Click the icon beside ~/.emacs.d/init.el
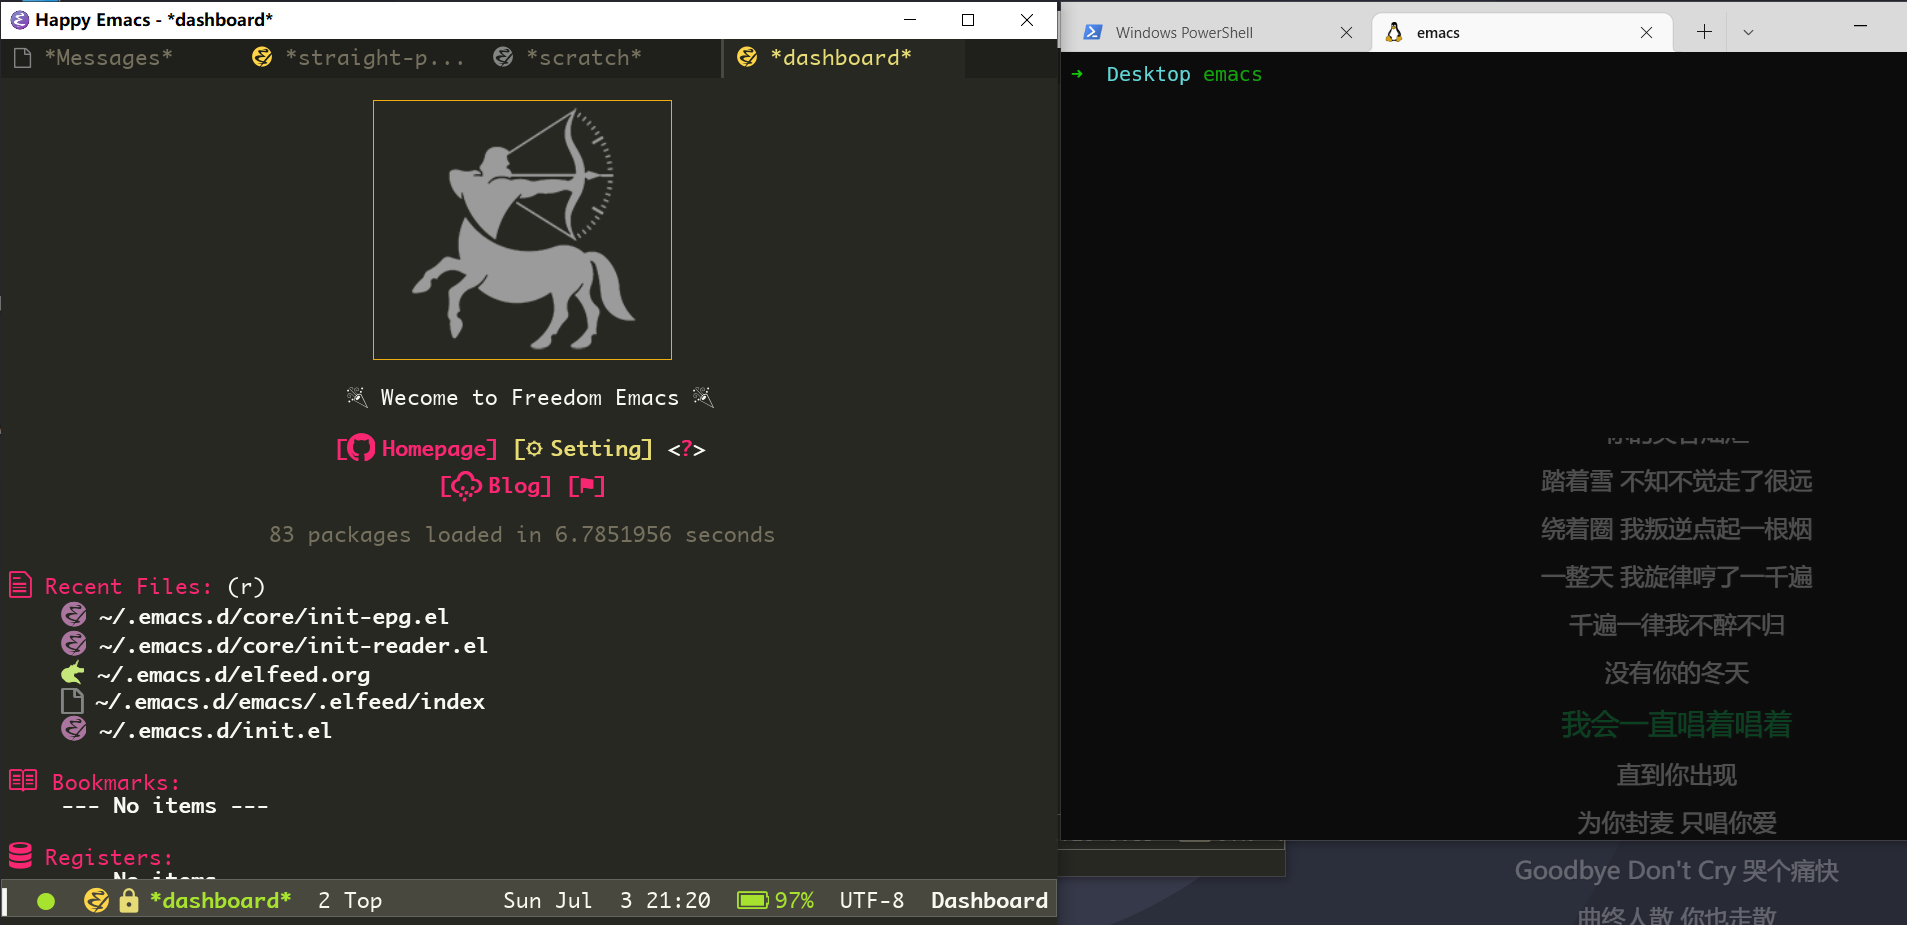Image resolution: width=1907 pixels, height=925 pixels. (74, 728)
